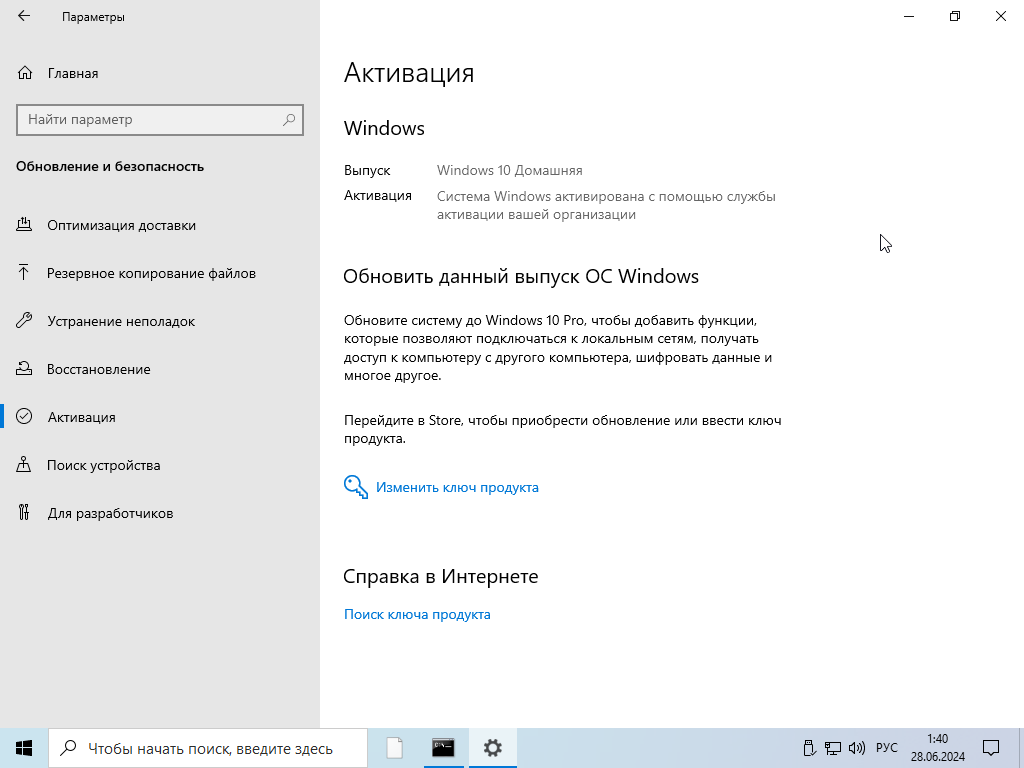Select Активация in the sidebar

coord(81,417)
